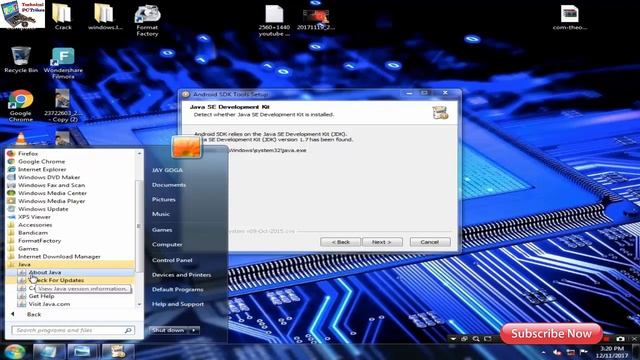Cancel the Android SDK Tools Setup
640x360 pixels.
430,242
